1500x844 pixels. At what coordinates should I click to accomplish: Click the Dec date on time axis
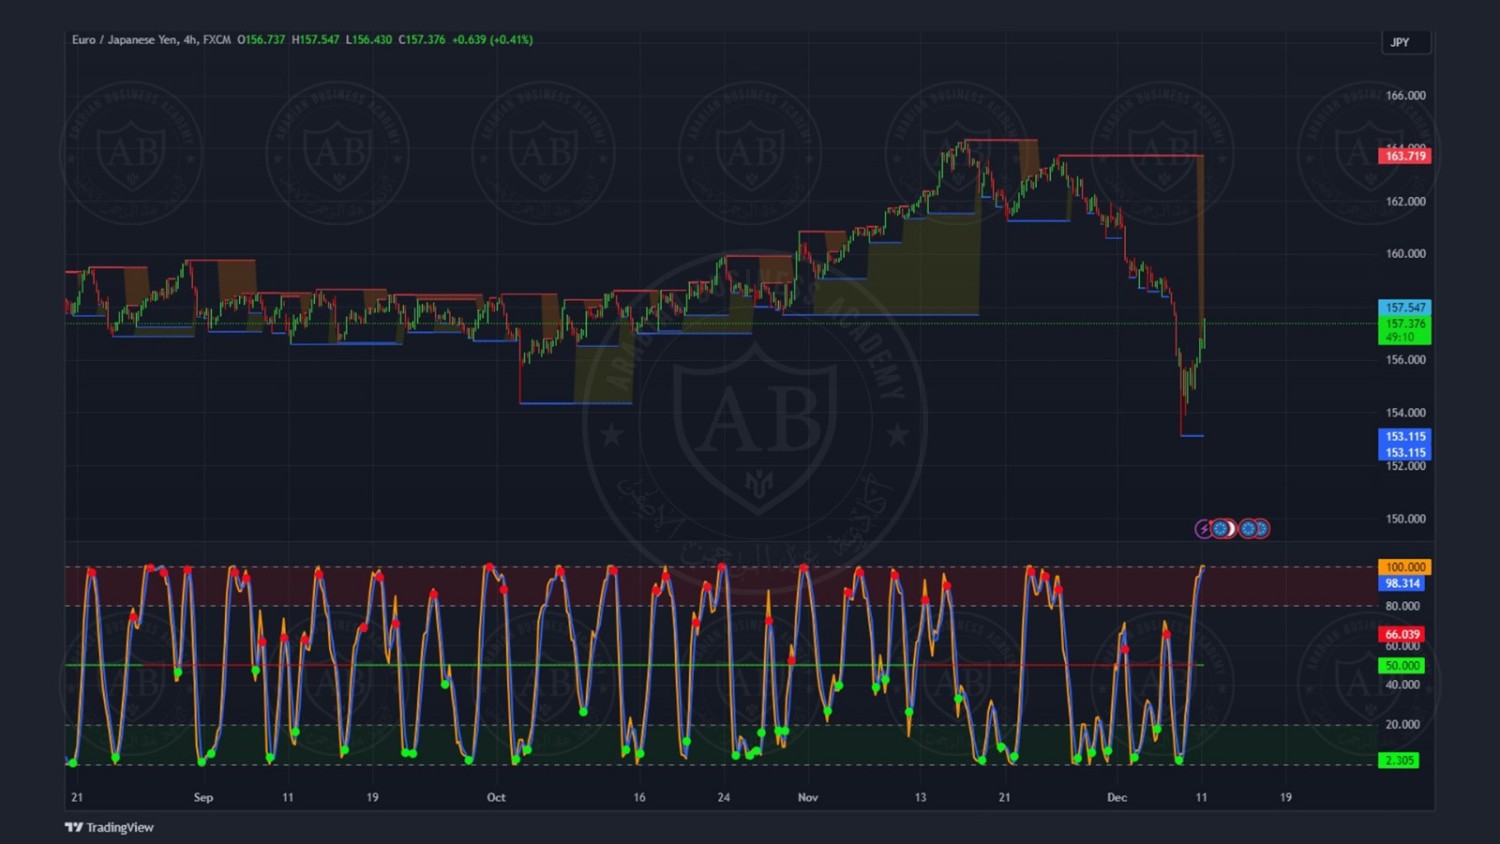(x=1117, y=797)
